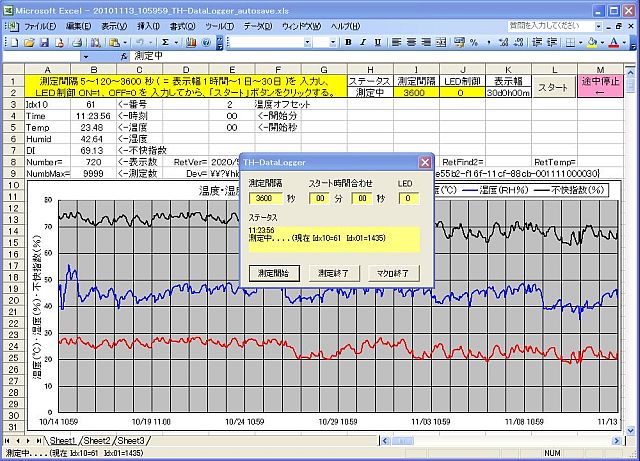Expand the Fill Color palette arrow
Image resolution: width=640 pixels, height=461 pixels.
pos(602,42)
